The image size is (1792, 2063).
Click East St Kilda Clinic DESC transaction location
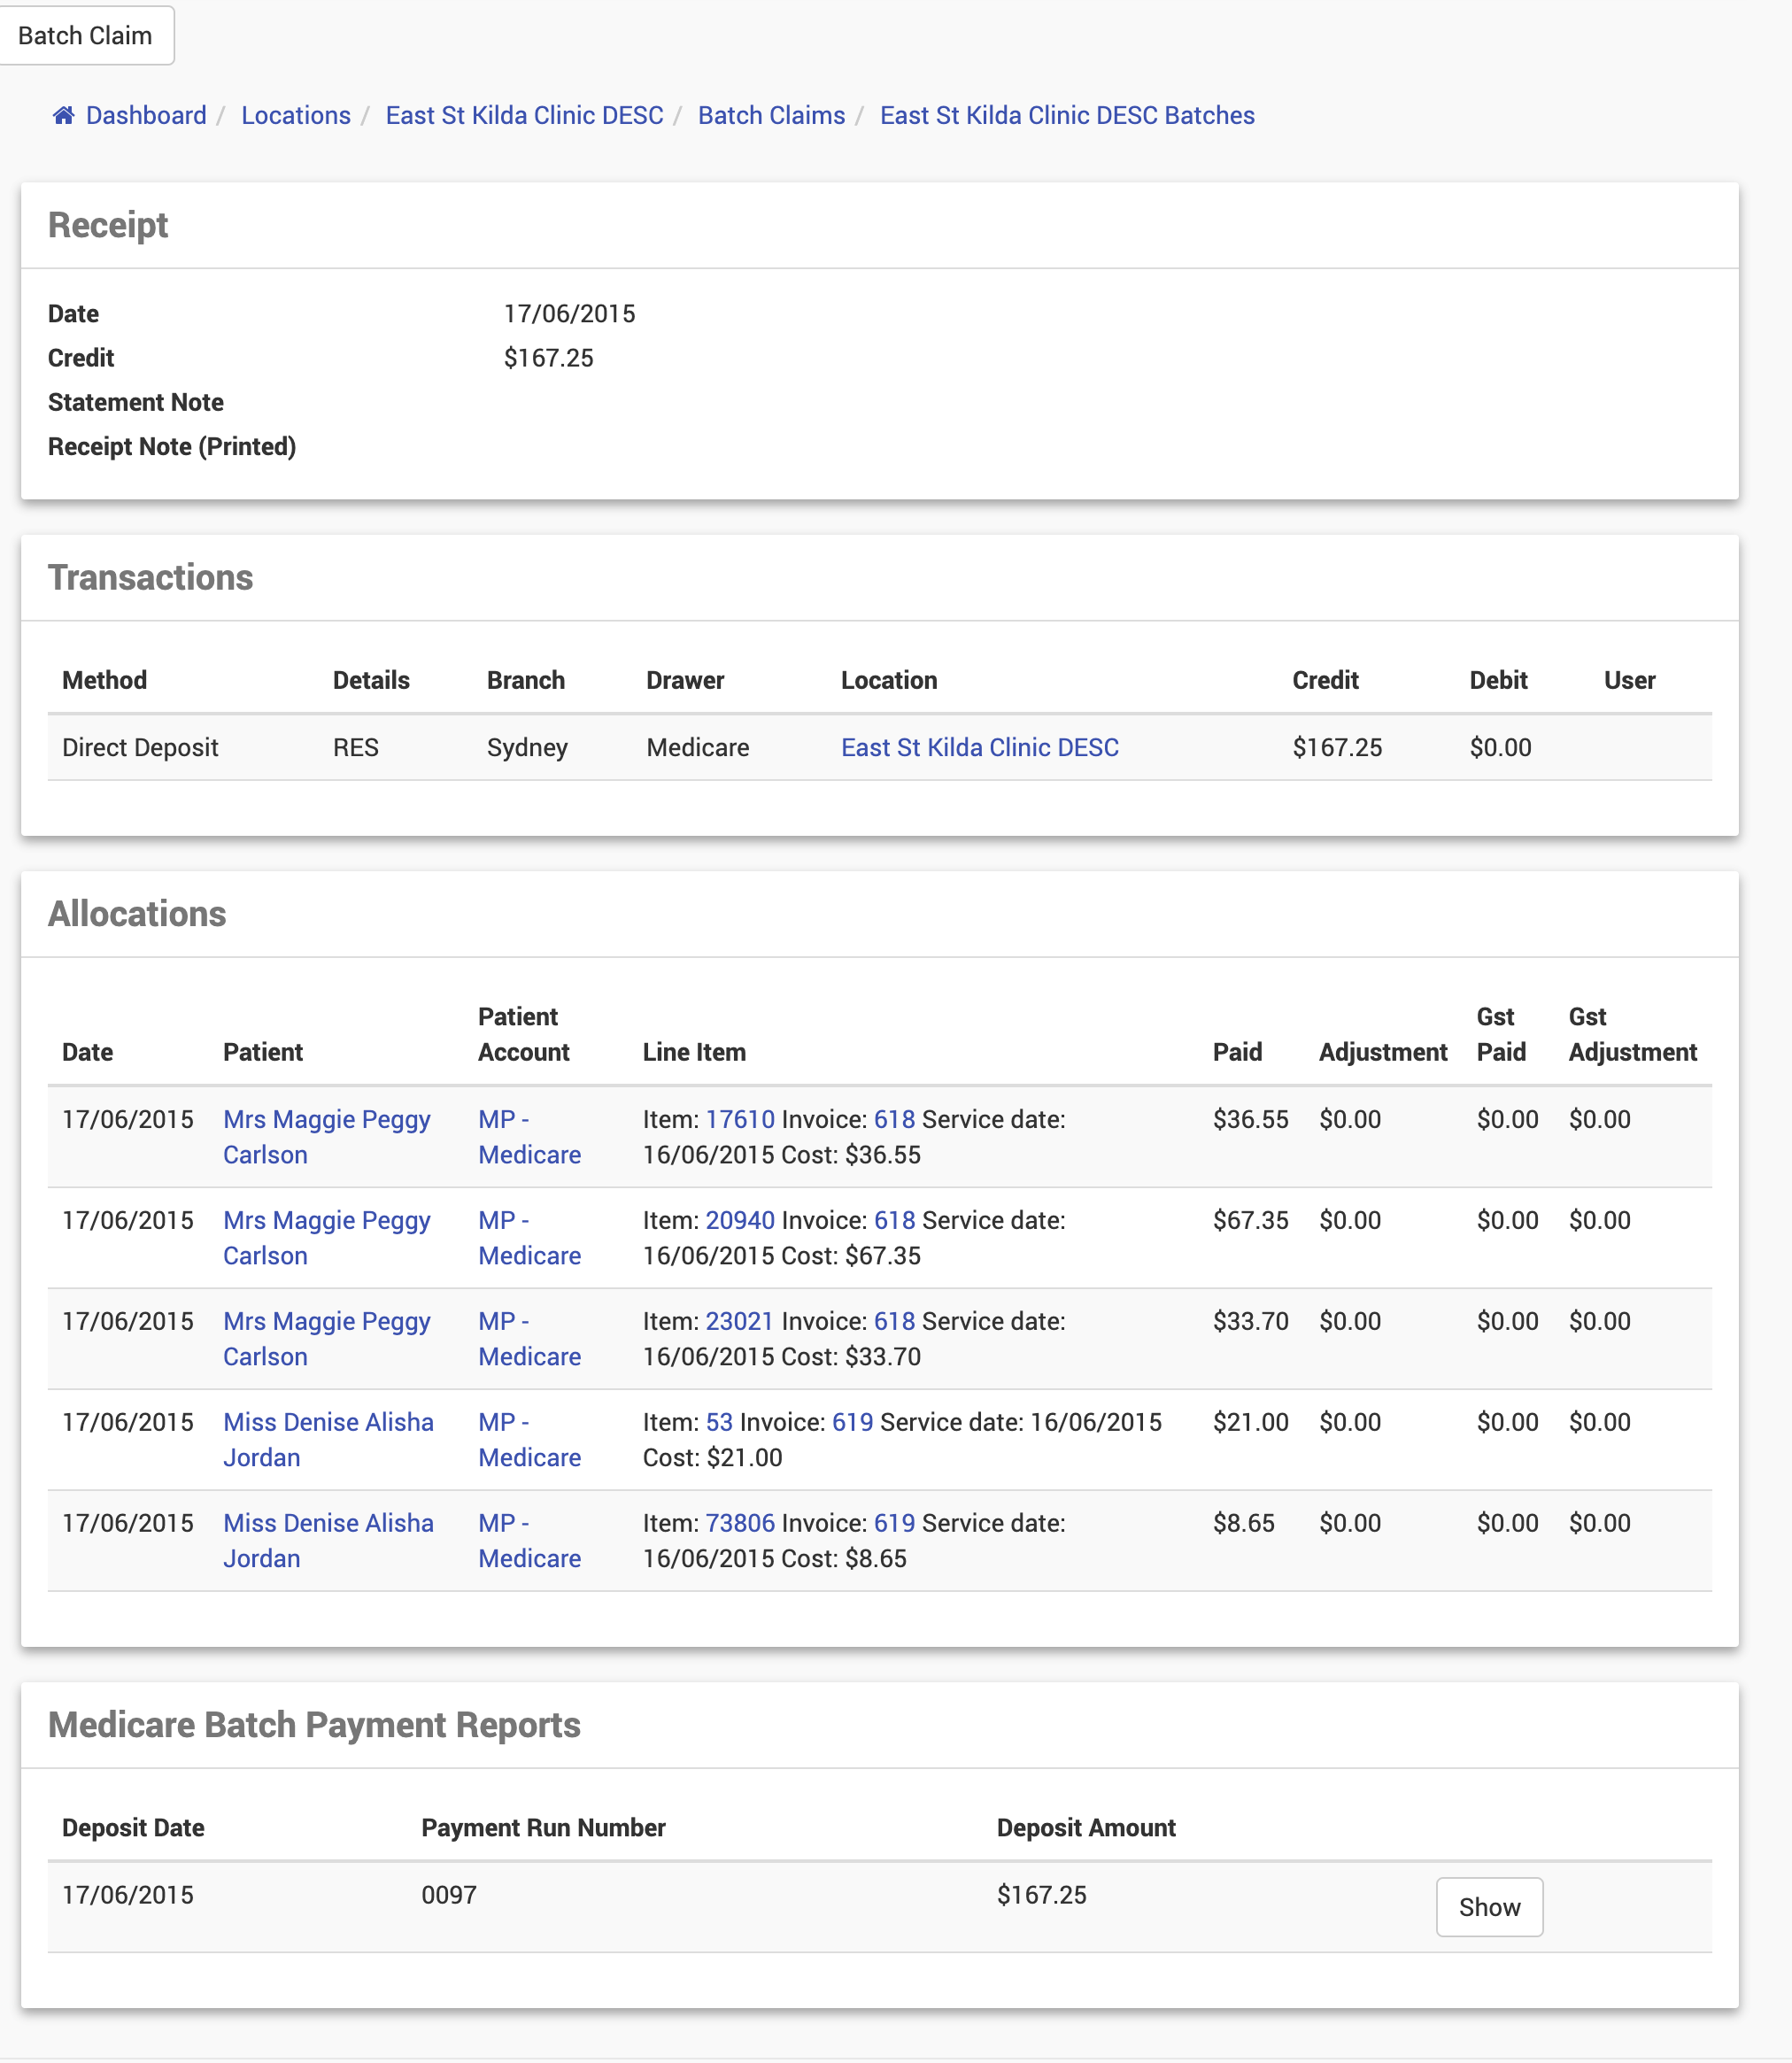979,747
